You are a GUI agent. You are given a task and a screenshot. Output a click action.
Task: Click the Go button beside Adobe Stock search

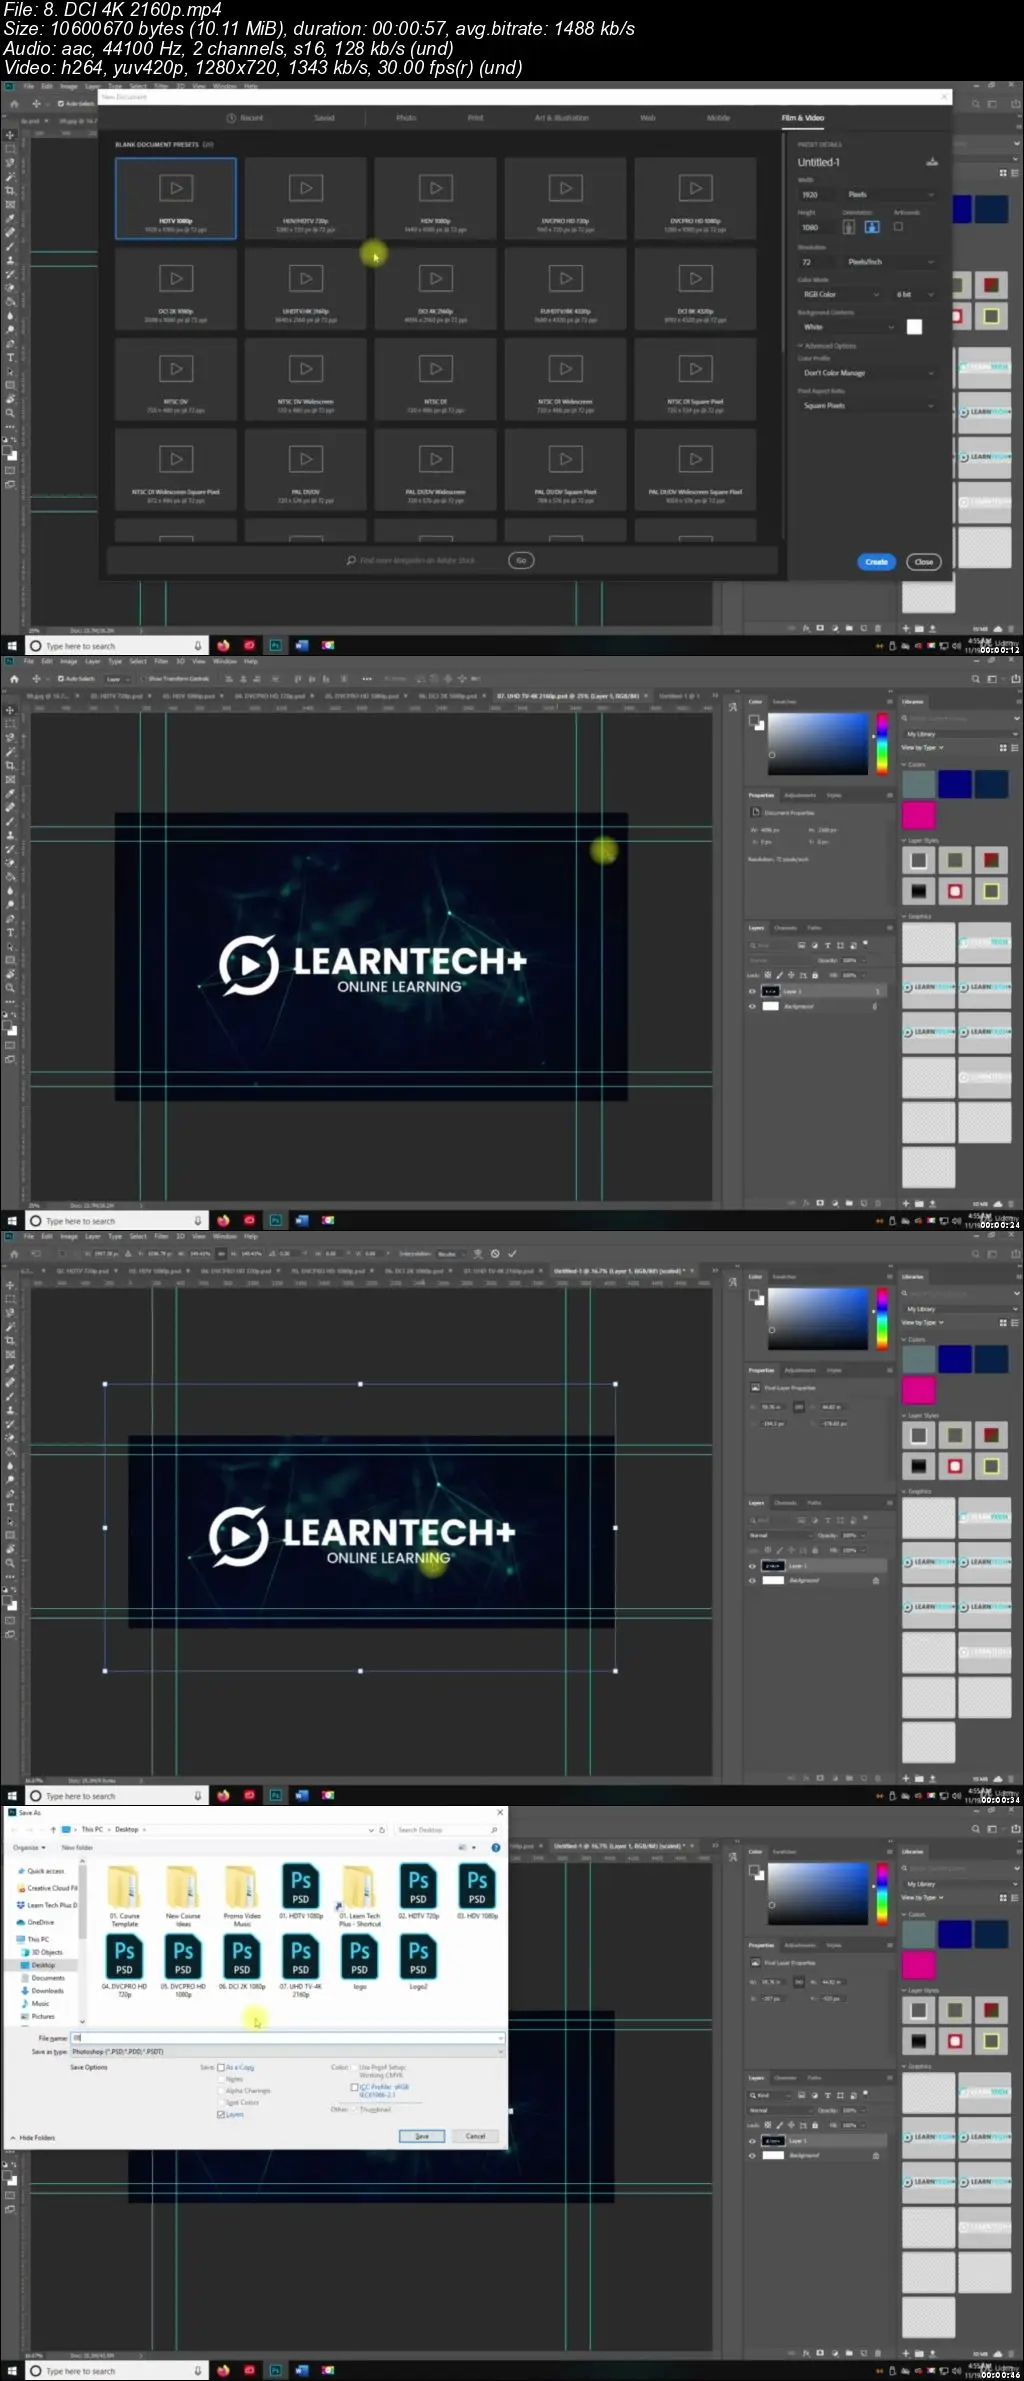point(521,561)
